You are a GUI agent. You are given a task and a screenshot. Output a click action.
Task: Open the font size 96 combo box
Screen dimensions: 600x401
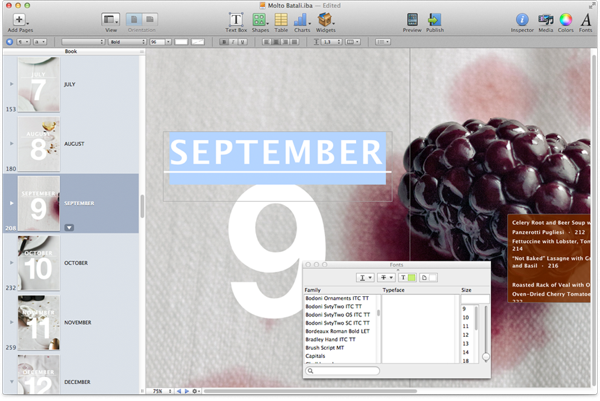[x=160, y=42]
